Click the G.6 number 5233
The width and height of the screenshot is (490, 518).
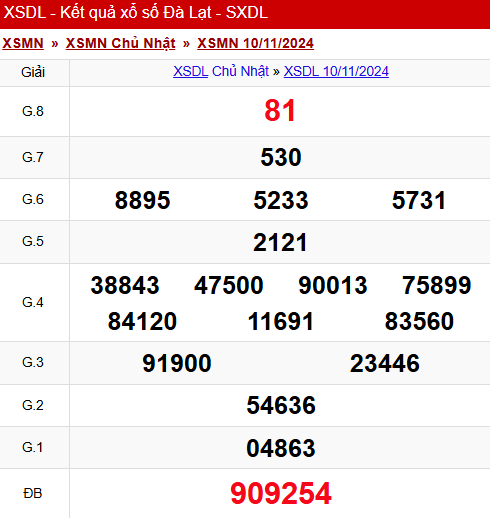(281, 200)
